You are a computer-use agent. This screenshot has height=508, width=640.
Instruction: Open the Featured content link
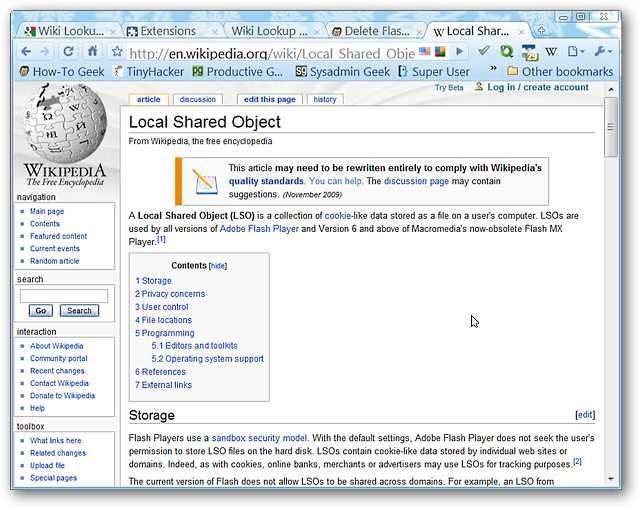coord(58,236)
